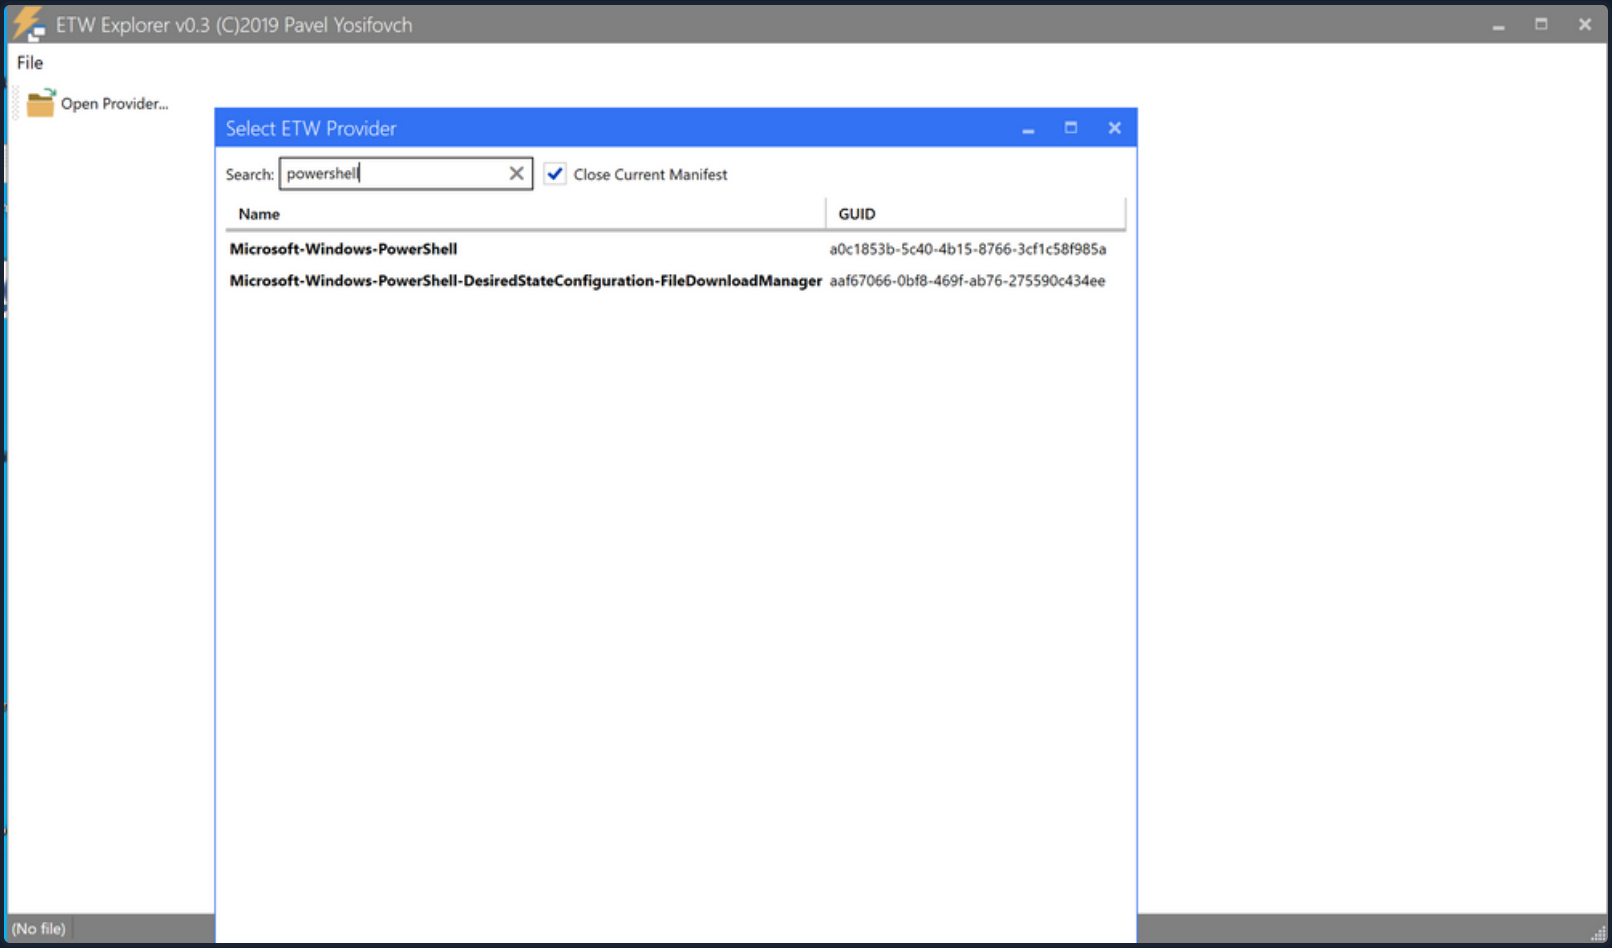
Task: Select the Microsoft-Windows-PowerShell provider
Action: point(343,249)
